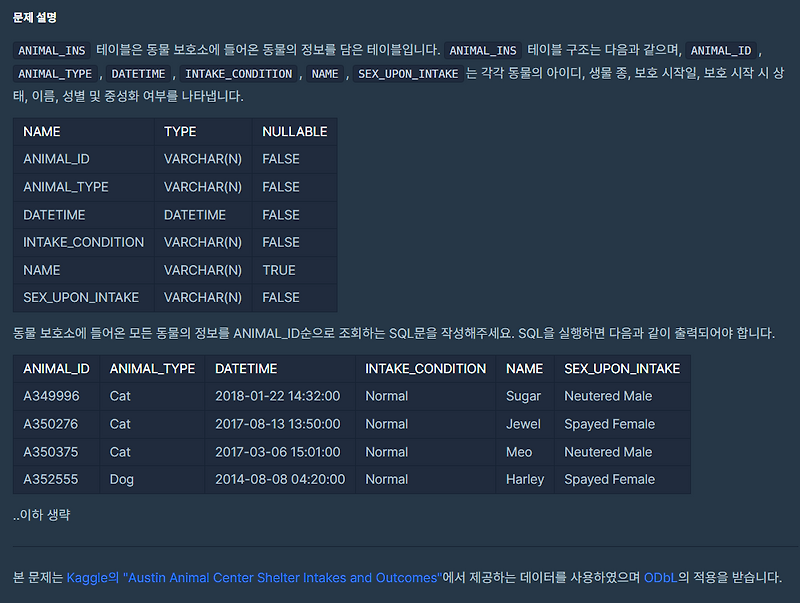
Task: Click the 2014-08-08 04:20:00 datetime cell
Action: click(281, 480)
